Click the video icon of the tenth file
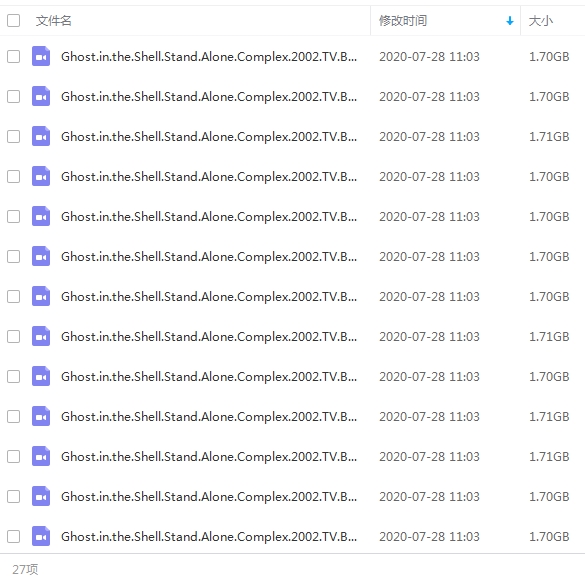 (41, 416)
